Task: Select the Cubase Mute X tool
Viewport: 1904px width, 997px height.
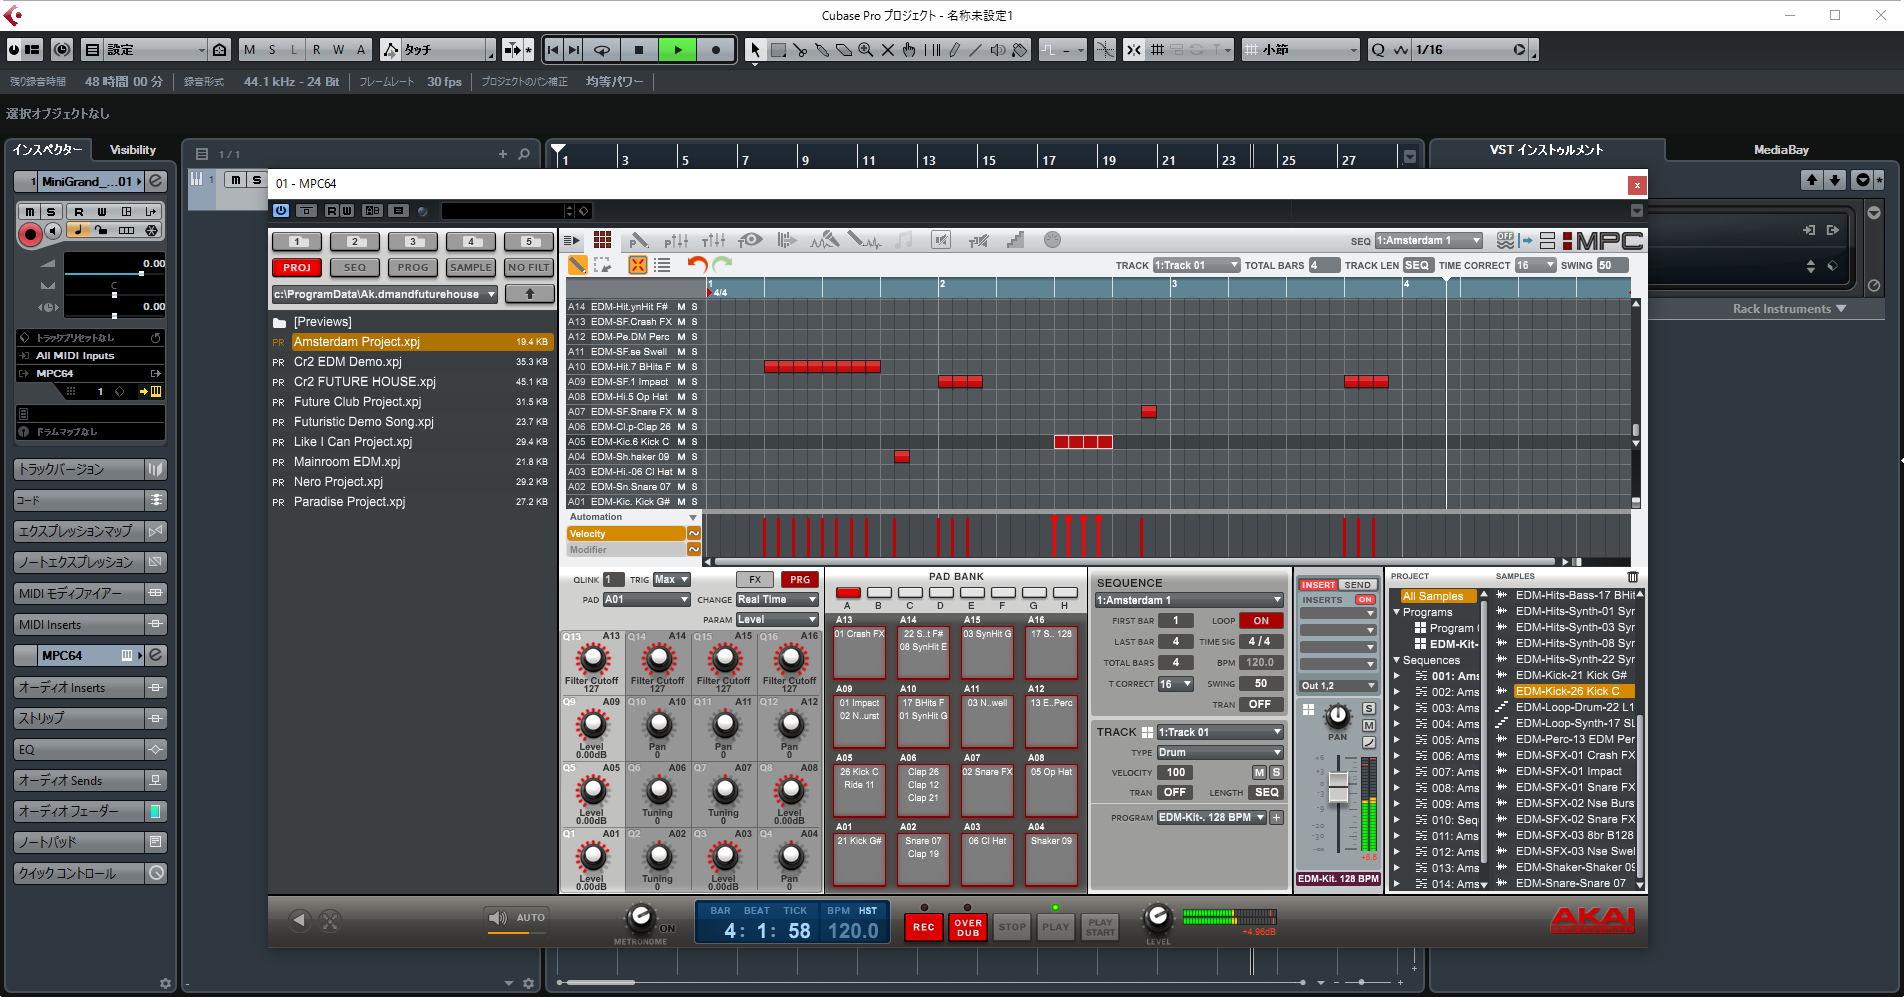Action: 888,50
